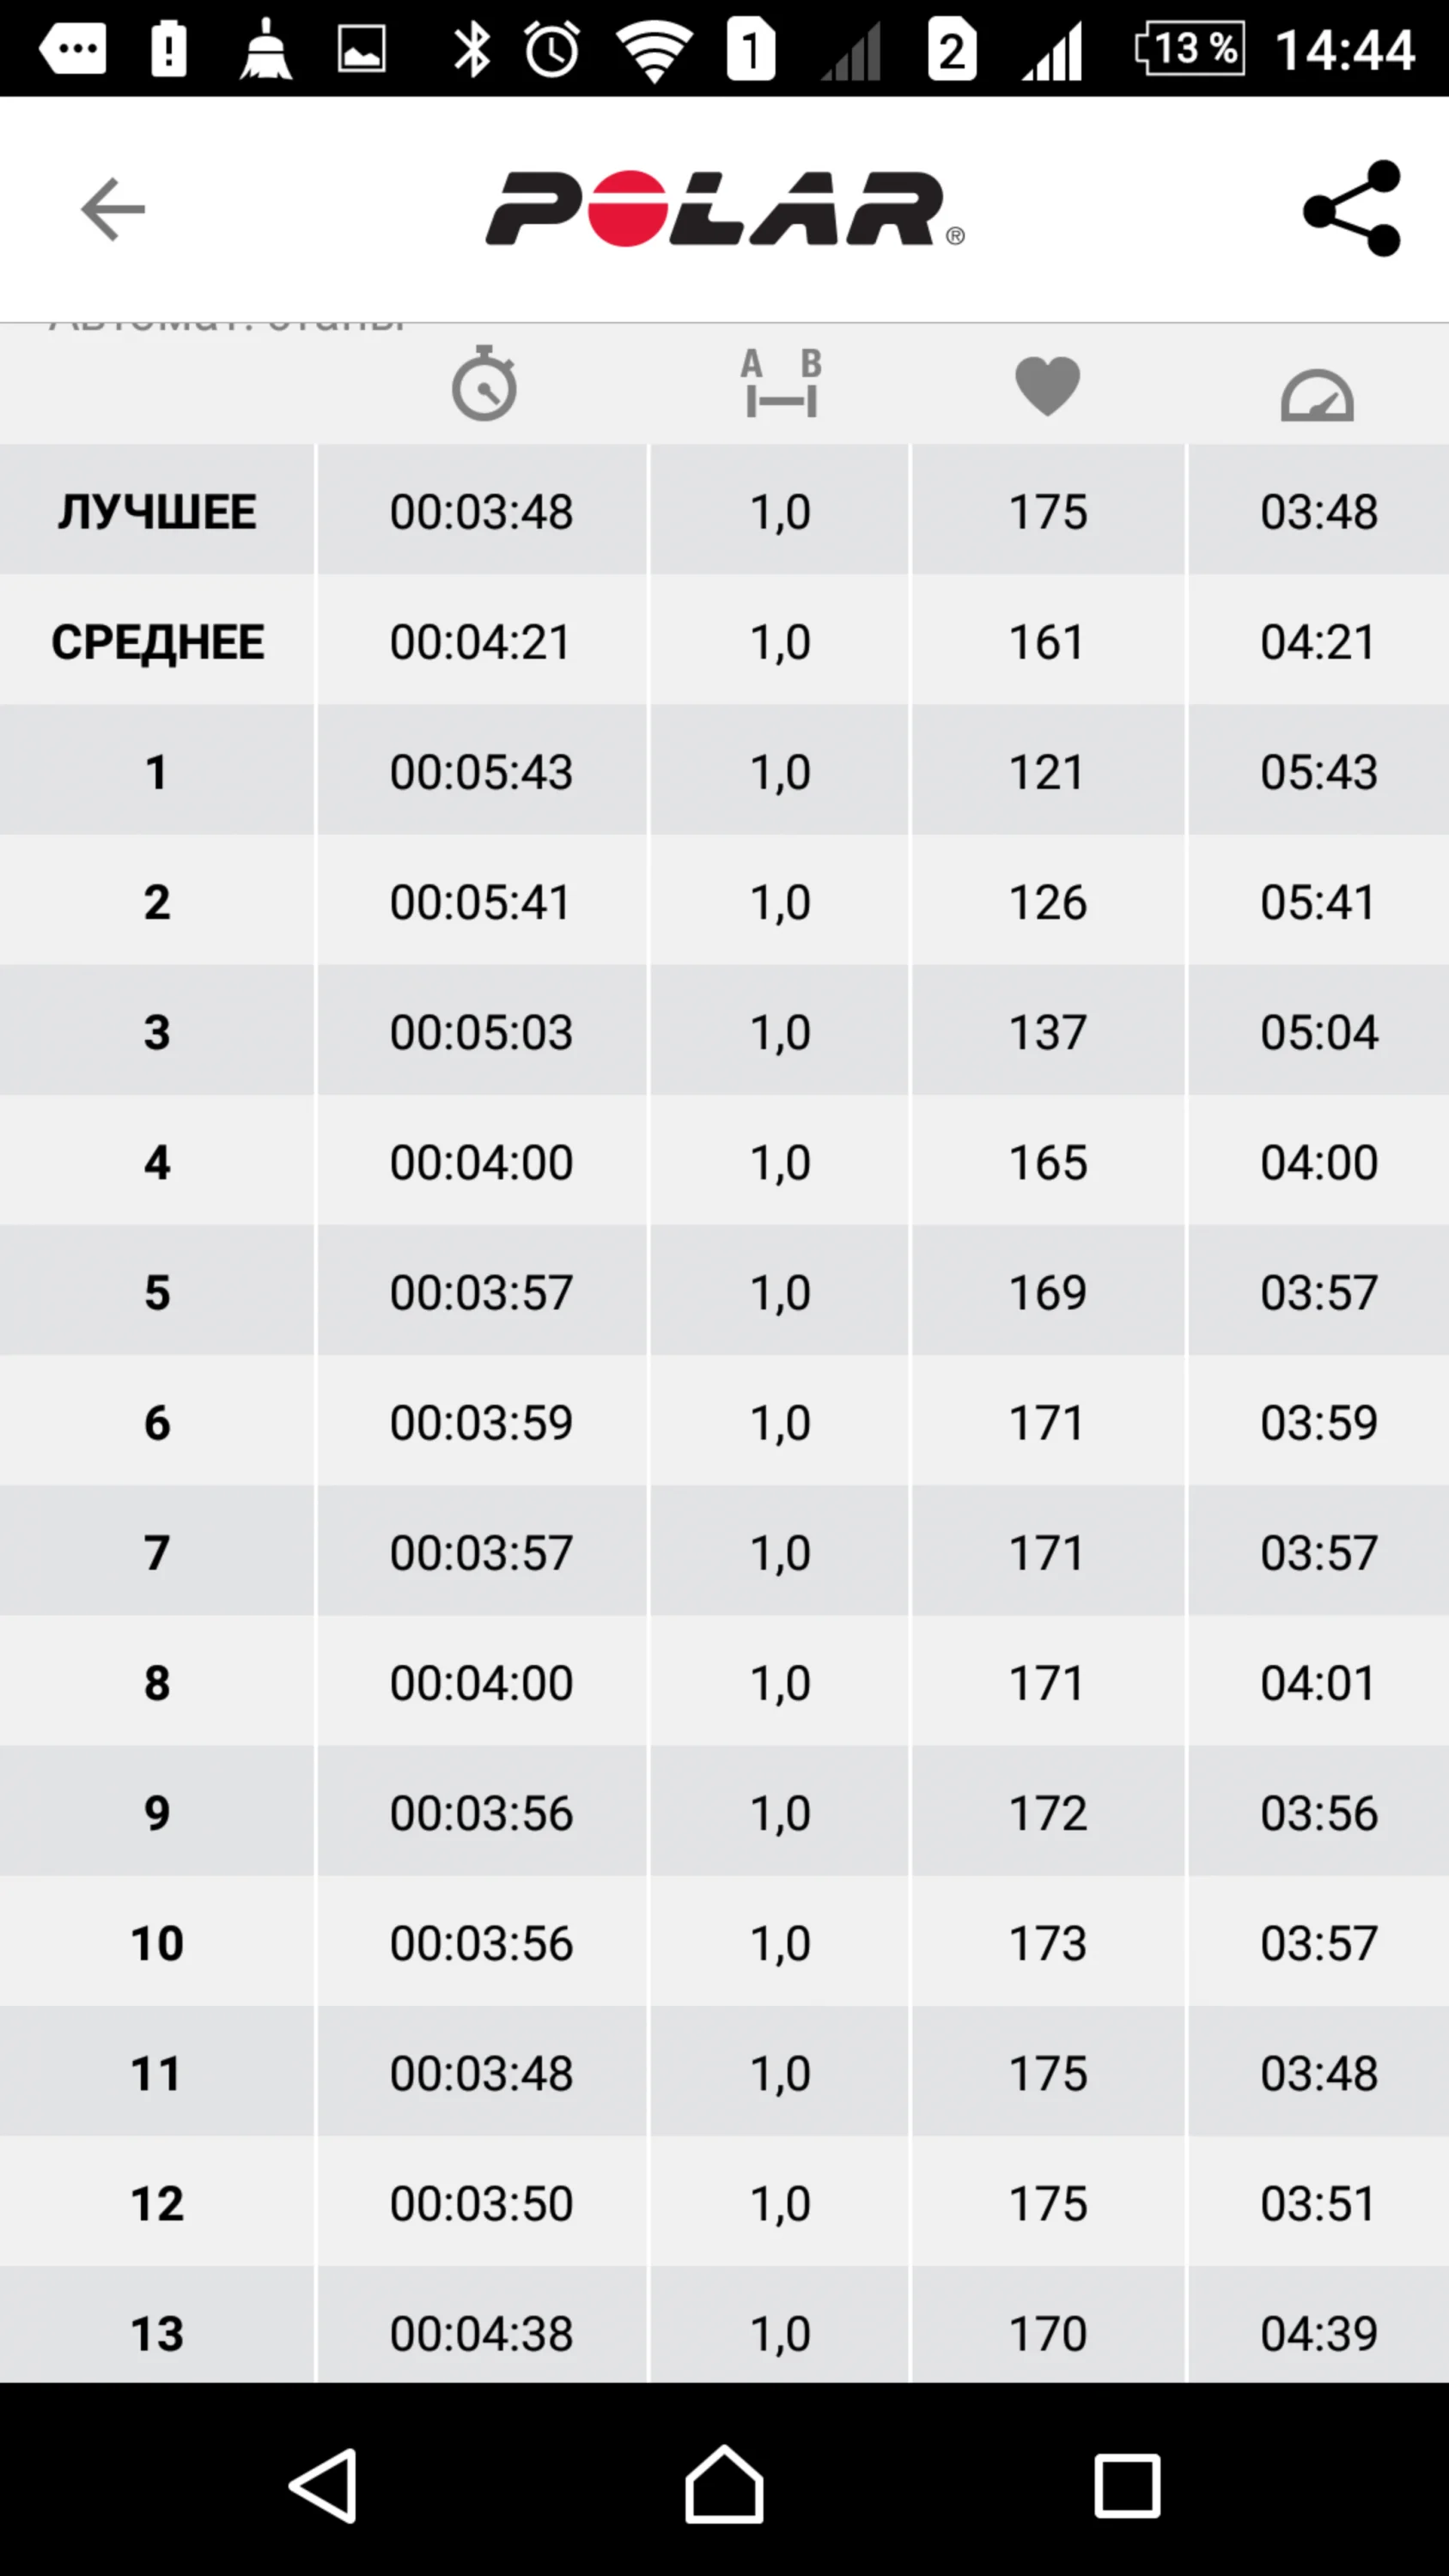Tap the heart rate column icon
The image size is (1449, 2576).
tap(1047, 386)
